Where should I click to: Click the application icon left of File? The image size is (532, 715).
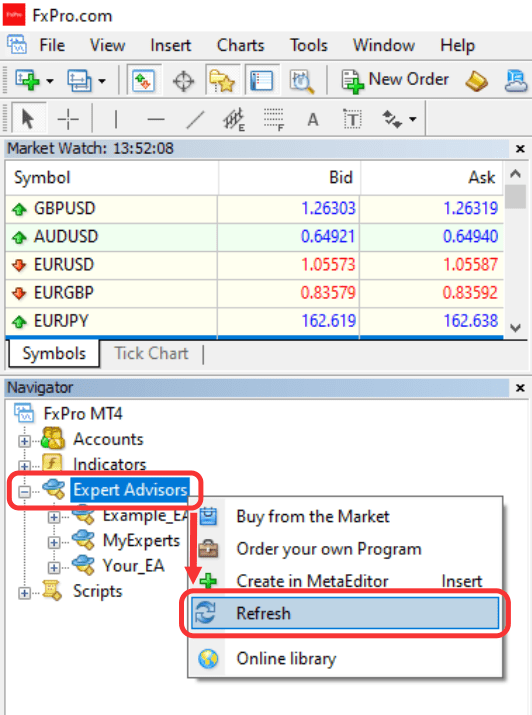point(17,45)
